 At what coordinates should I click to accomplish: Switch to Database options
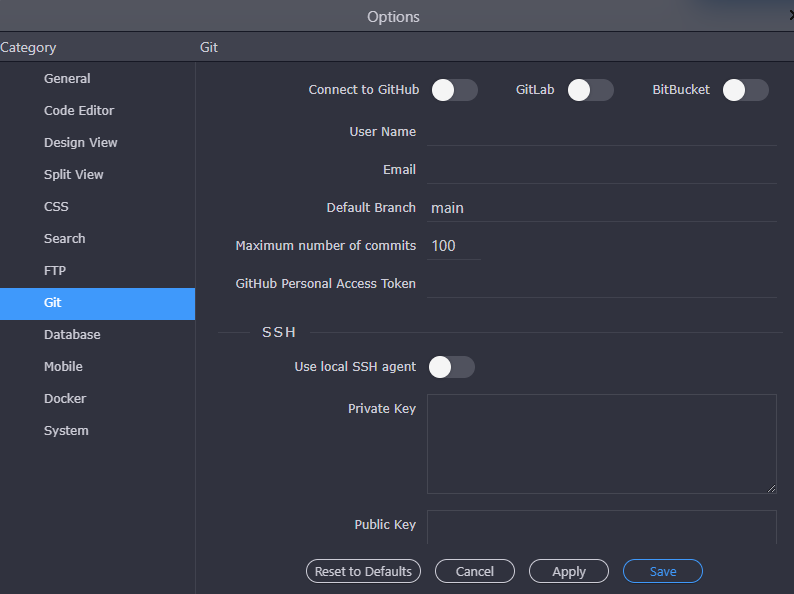coord(72,335)
